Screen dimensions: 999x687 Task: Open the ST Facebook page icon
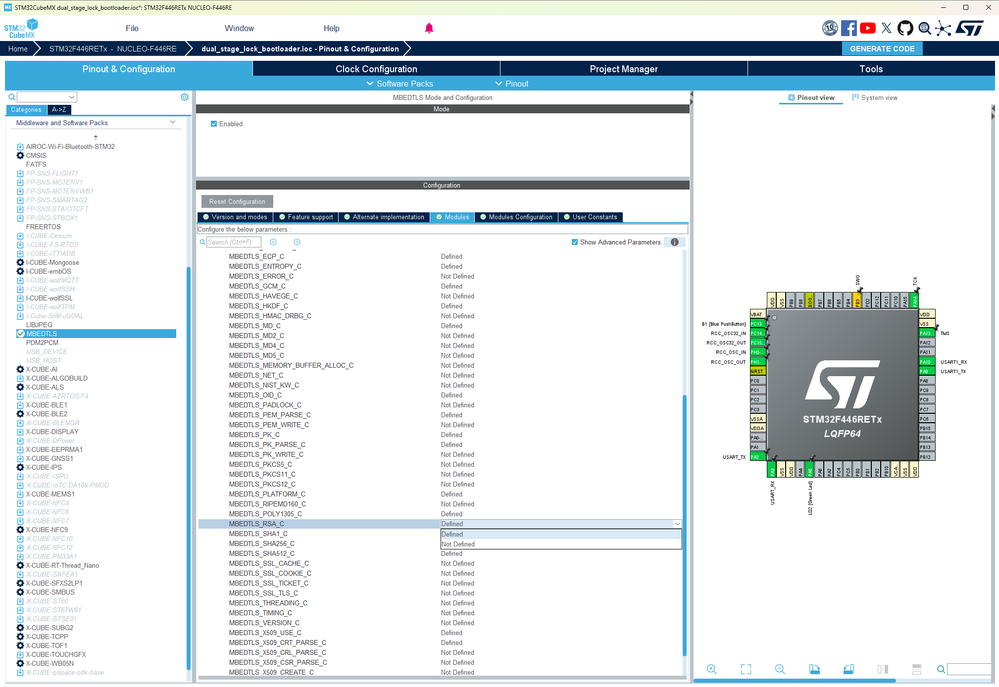848,28
